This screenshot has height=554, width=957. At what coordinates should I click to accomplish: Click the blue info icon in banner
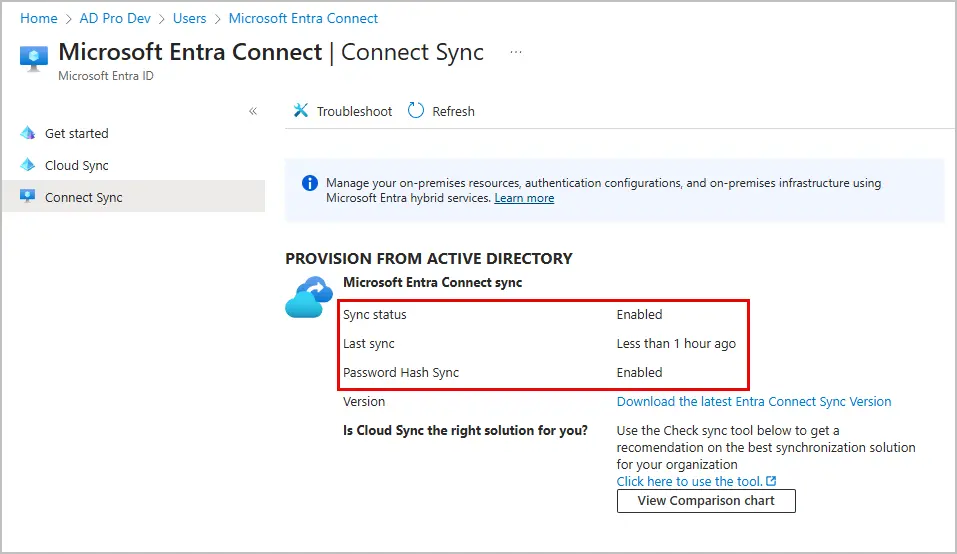tap(309, 184)
